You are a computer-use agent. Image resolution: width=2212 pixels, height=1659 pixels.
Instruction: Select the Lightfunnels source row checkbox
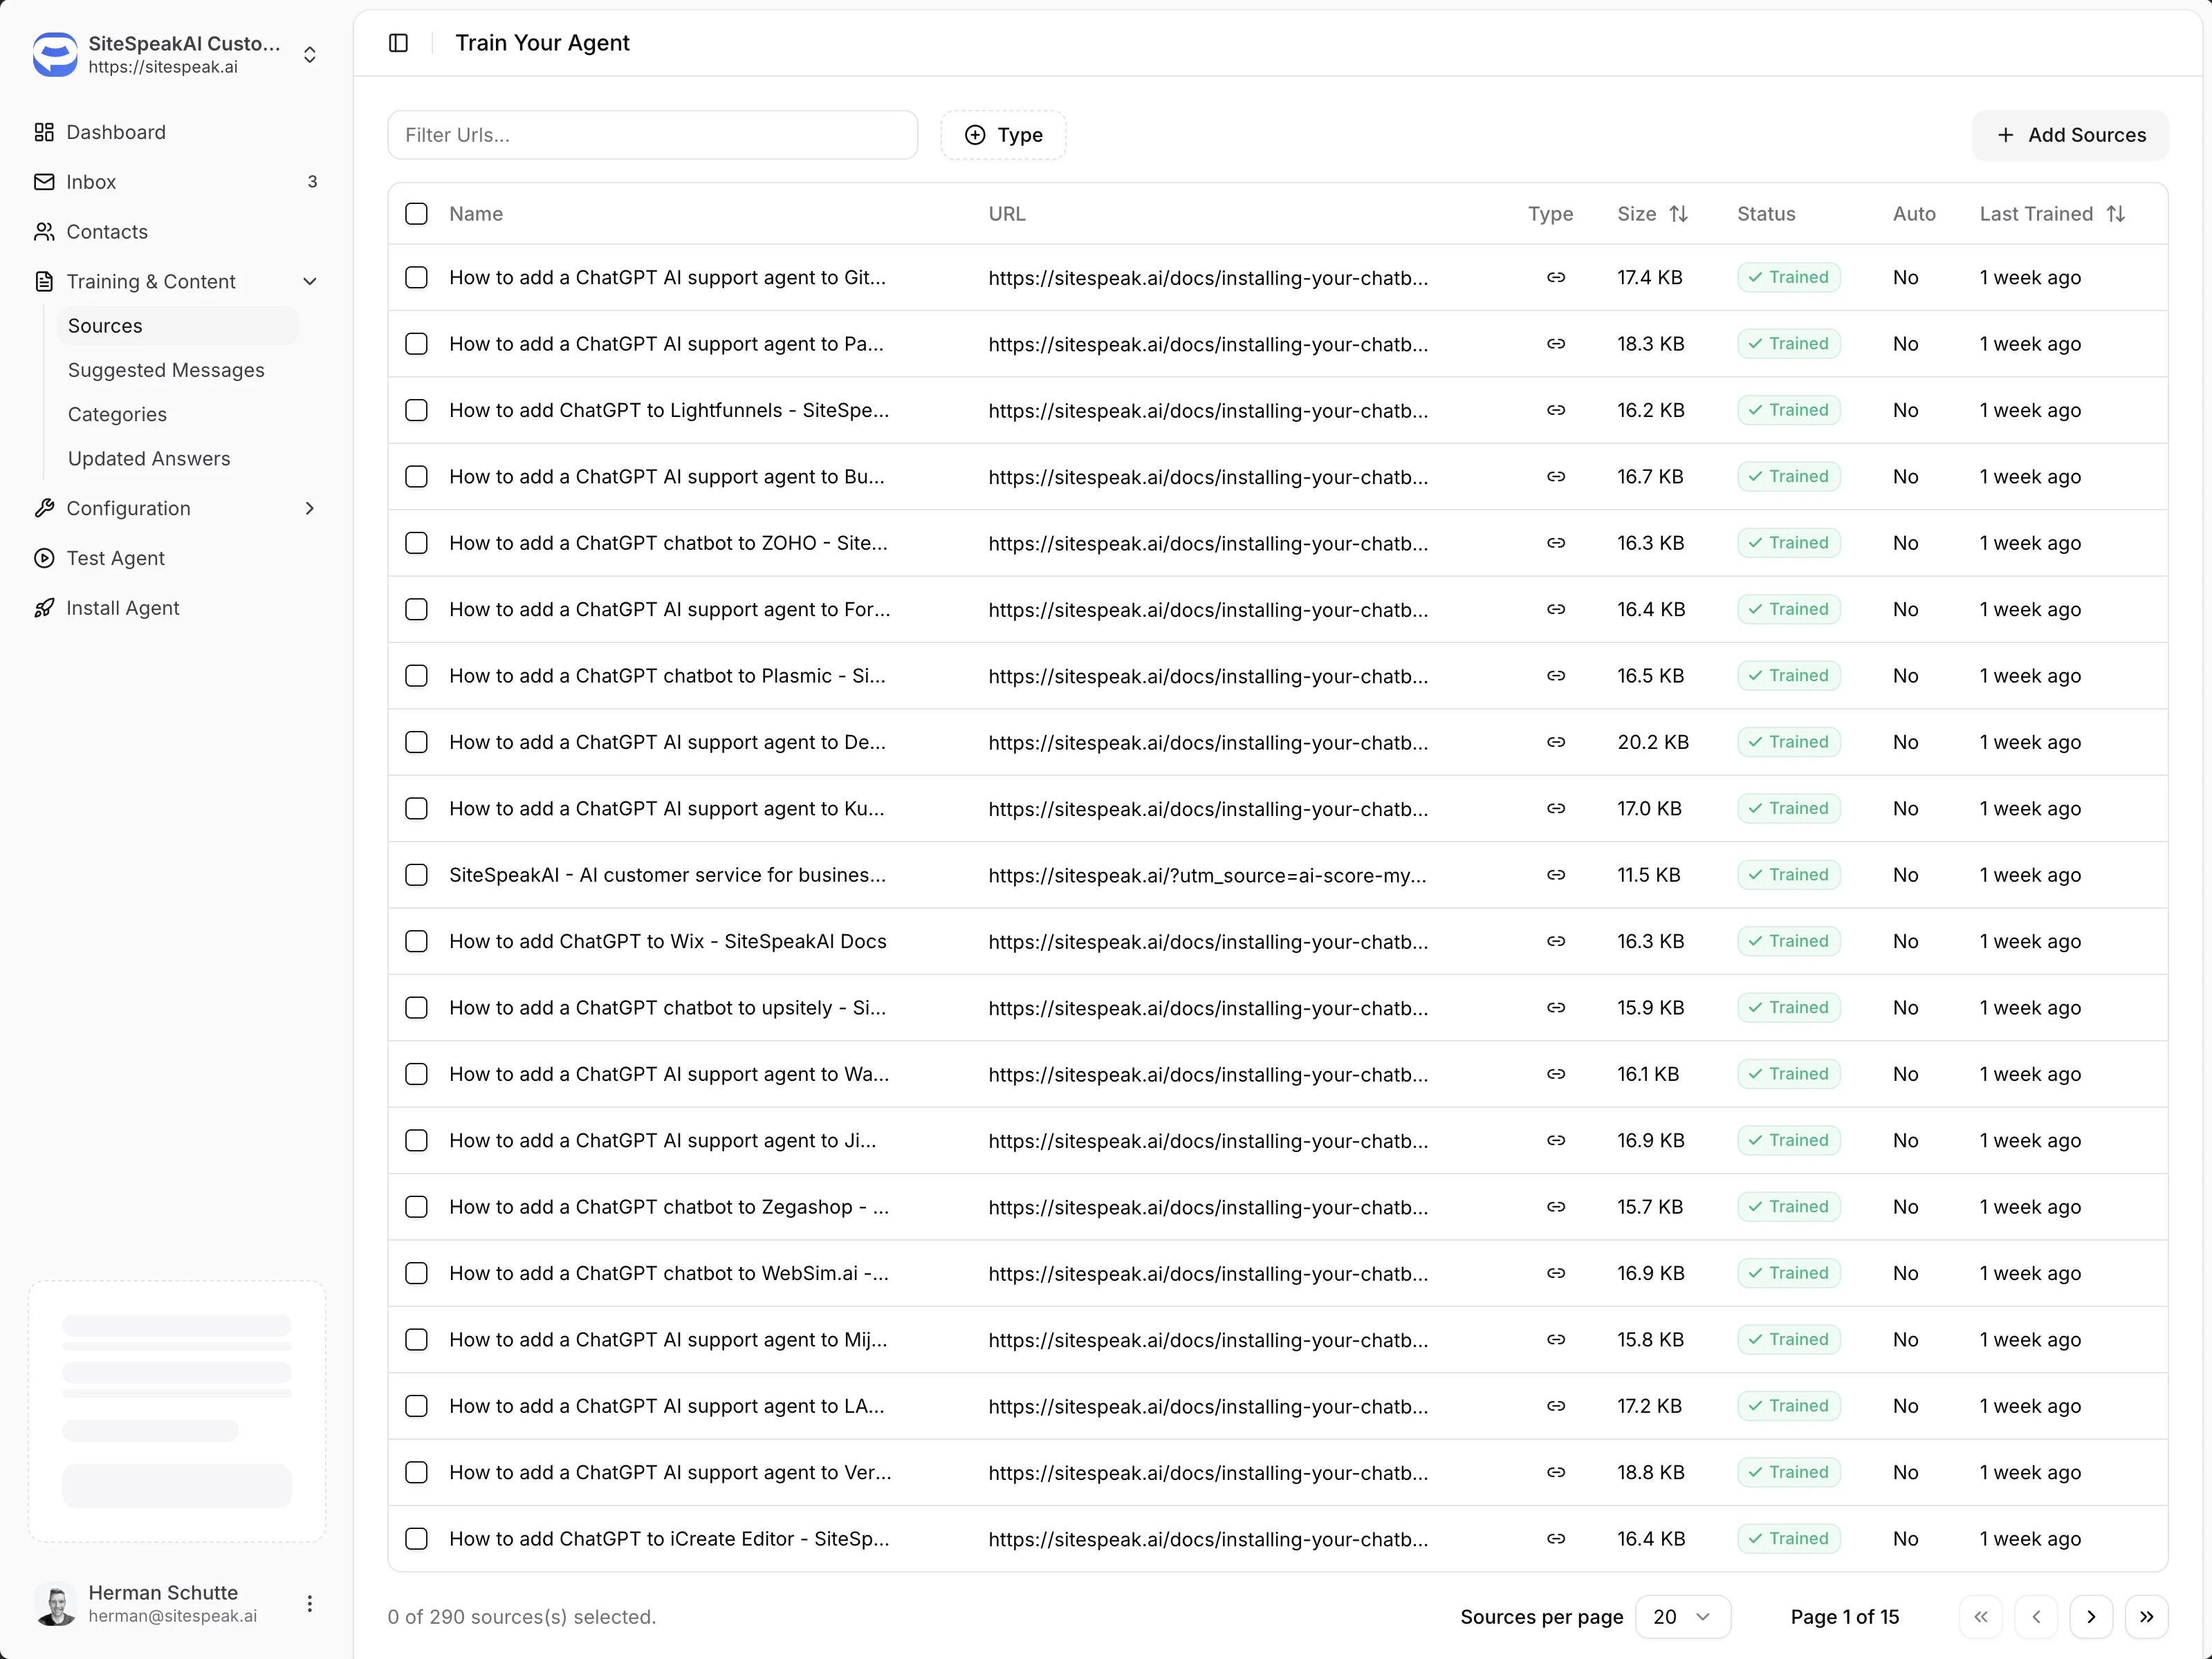(416, 410)
